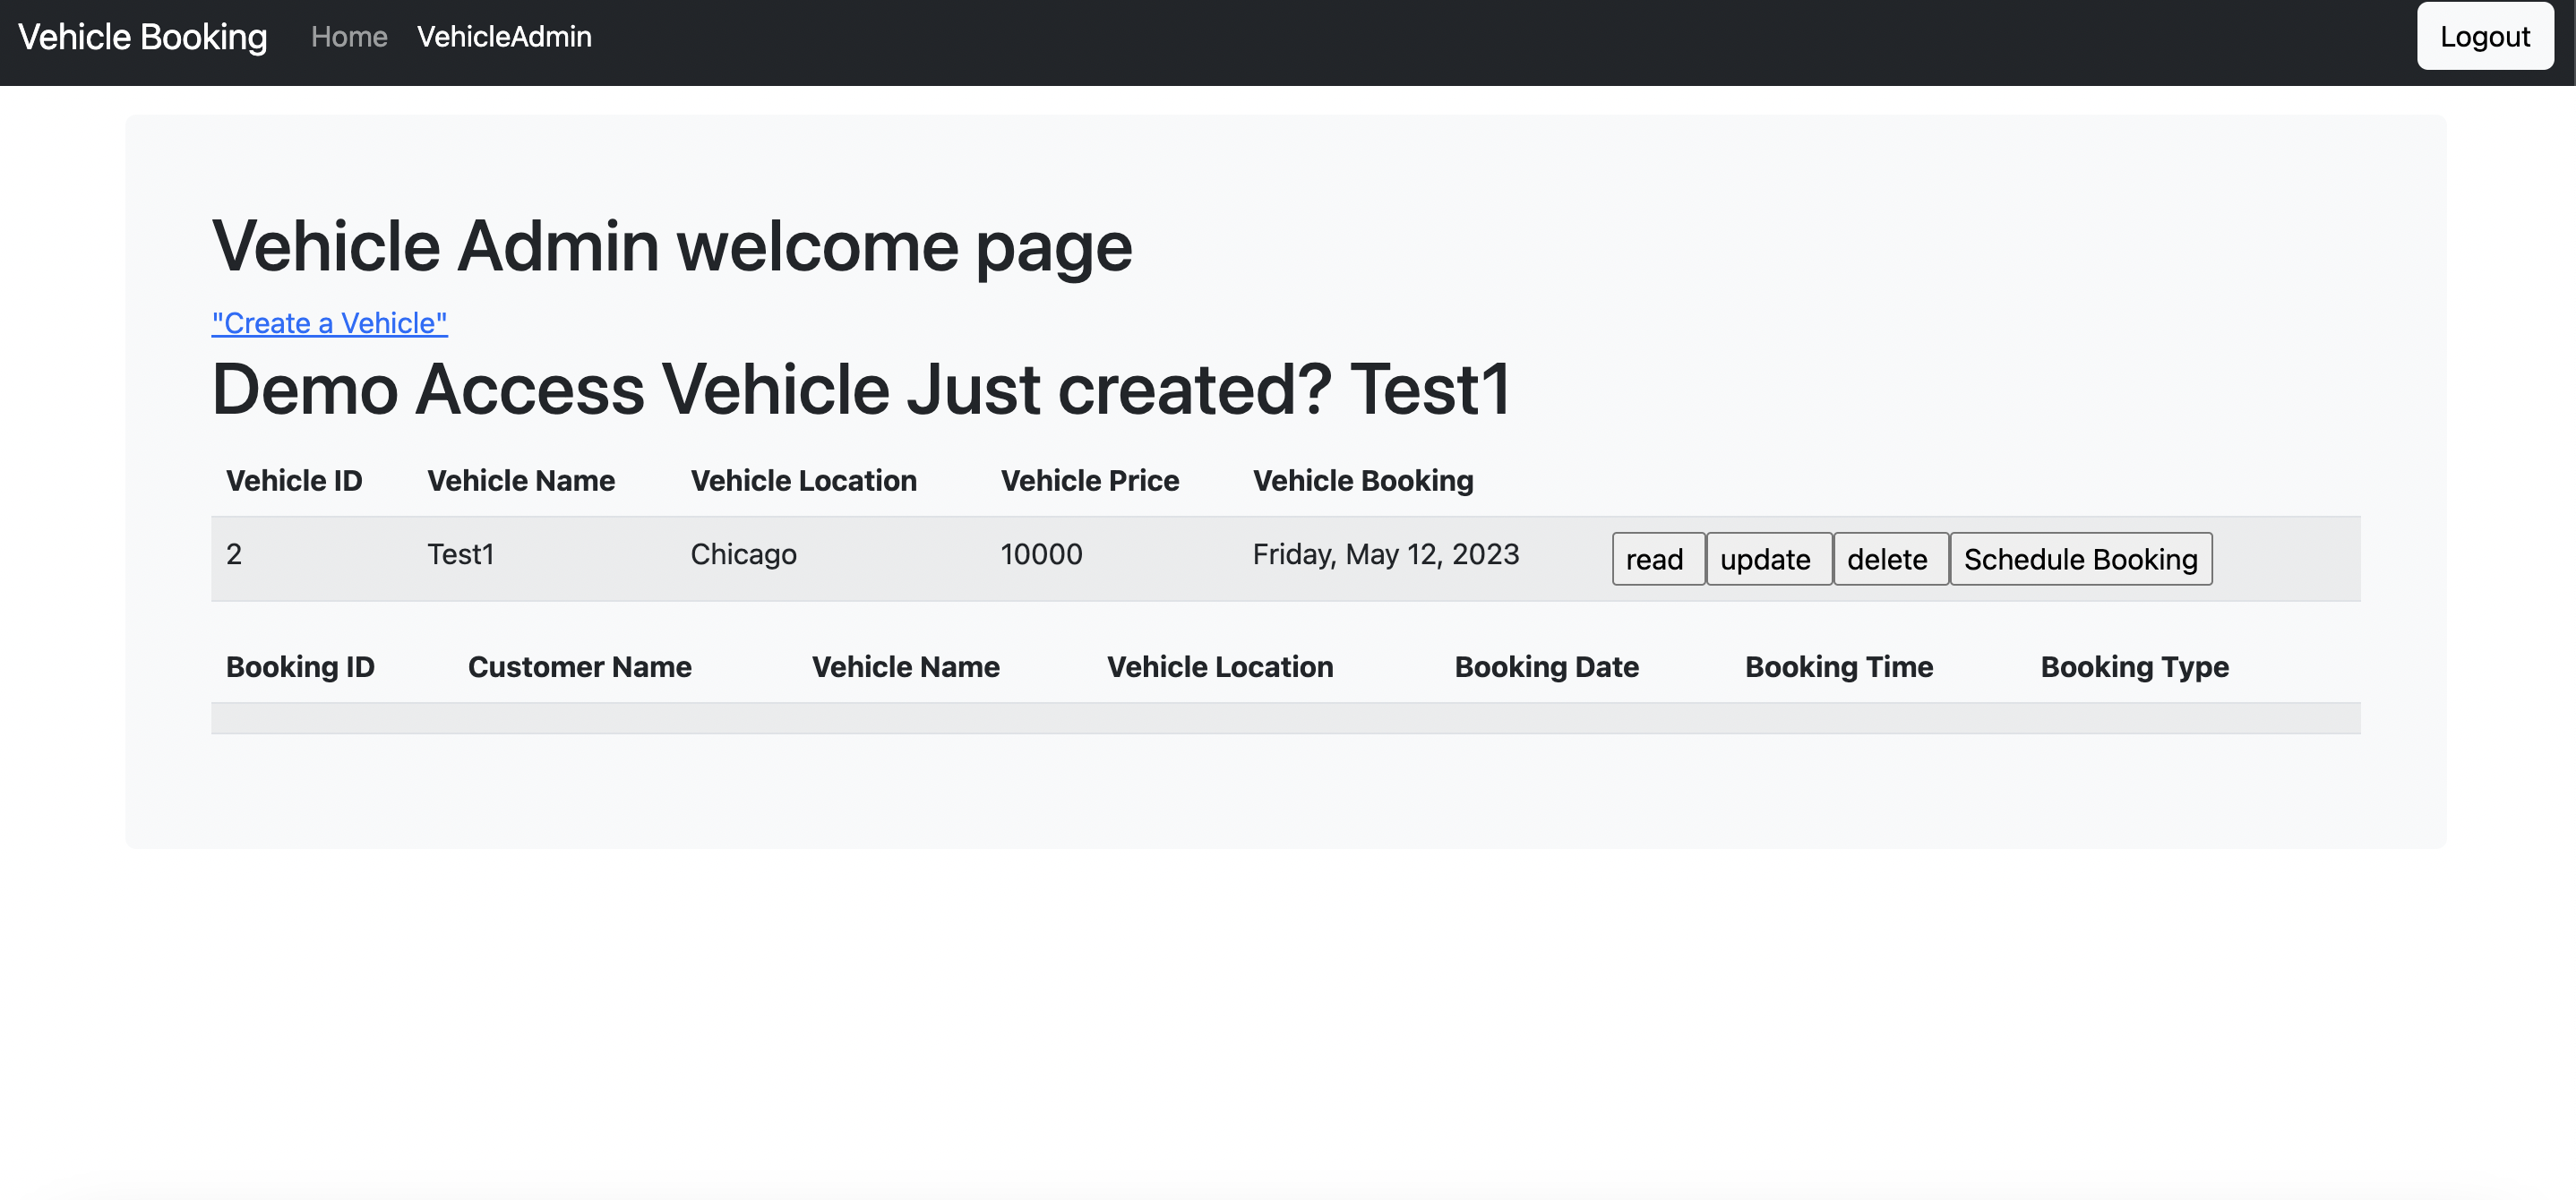Open the "Create a Vehicle" link
2576x1200 pixels.
329,322
